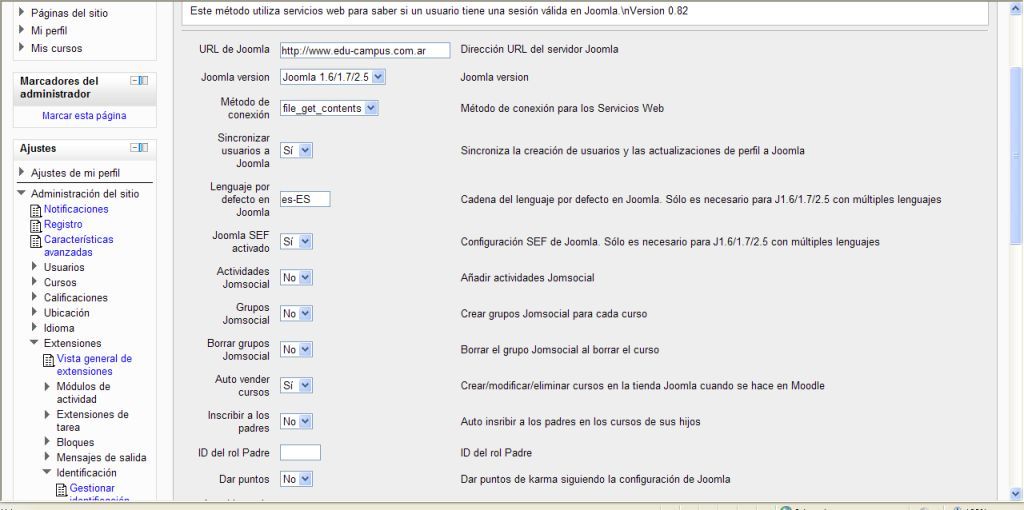1024x510 pixels.
Task: Open the Joomla SEF activado selector
Action: pyautogui.click(x=297, y=242)
